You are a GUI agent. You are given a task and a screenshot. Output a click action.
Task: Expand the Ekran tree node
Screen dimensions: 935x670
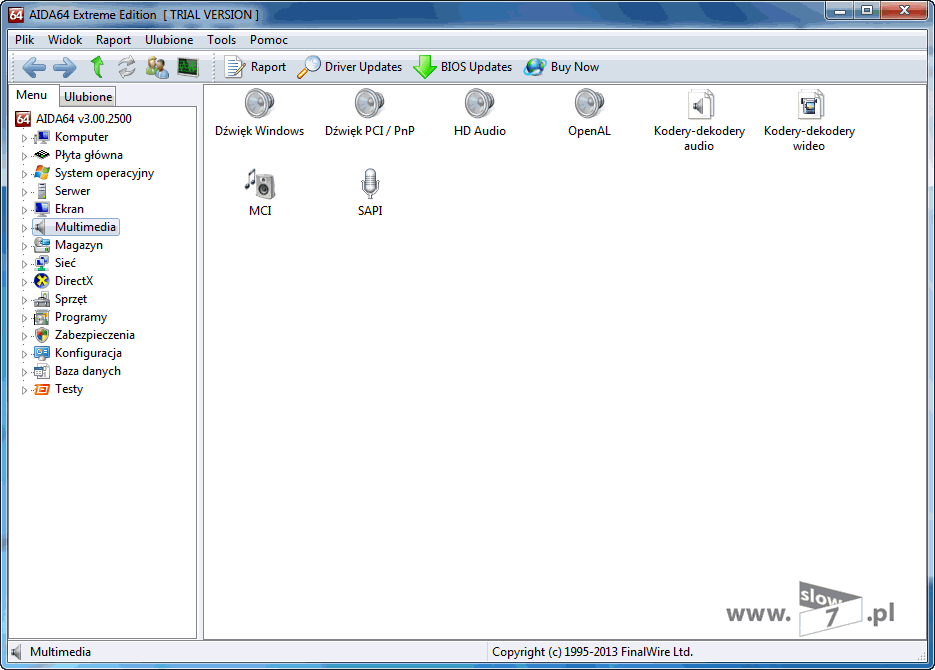pyautogui.click(x=24, y=210)
